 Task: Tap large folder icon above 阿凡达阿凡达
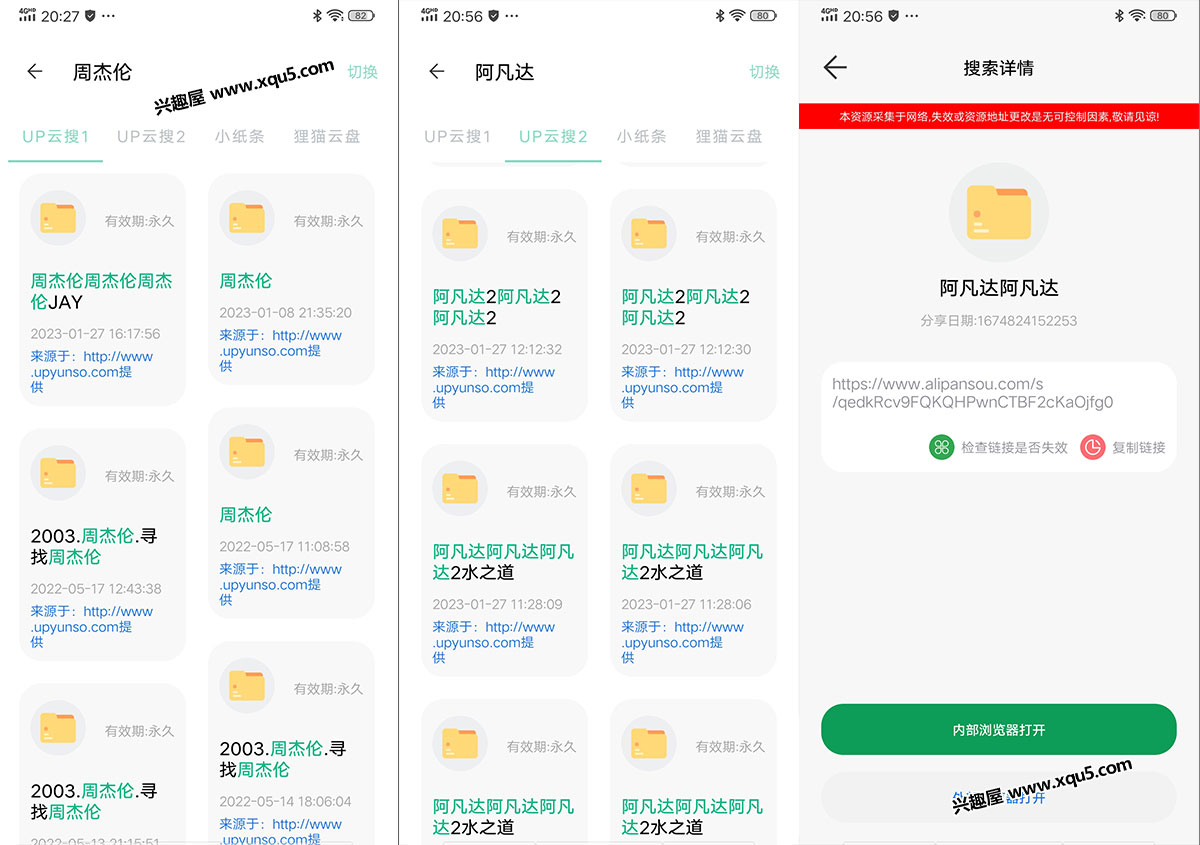pyautogui.click(x=998, y=212)
